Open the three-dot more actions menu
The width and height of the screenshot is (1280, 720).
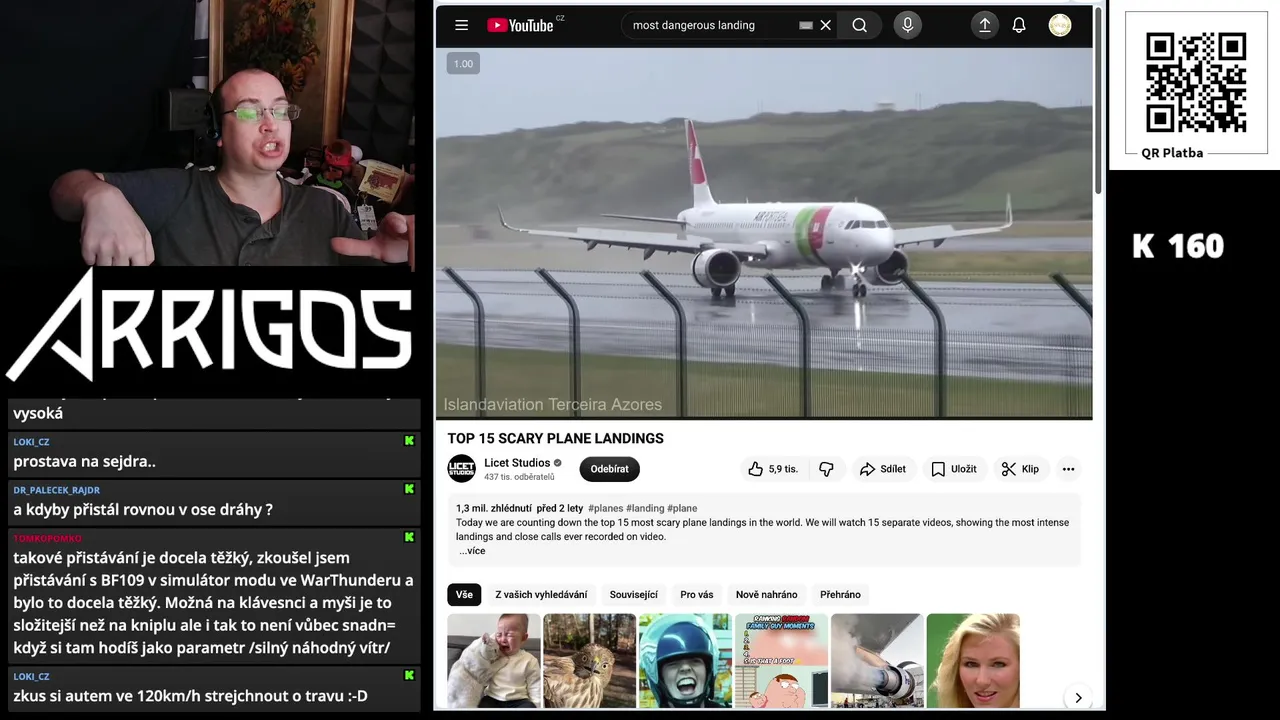click(1068, 469)
